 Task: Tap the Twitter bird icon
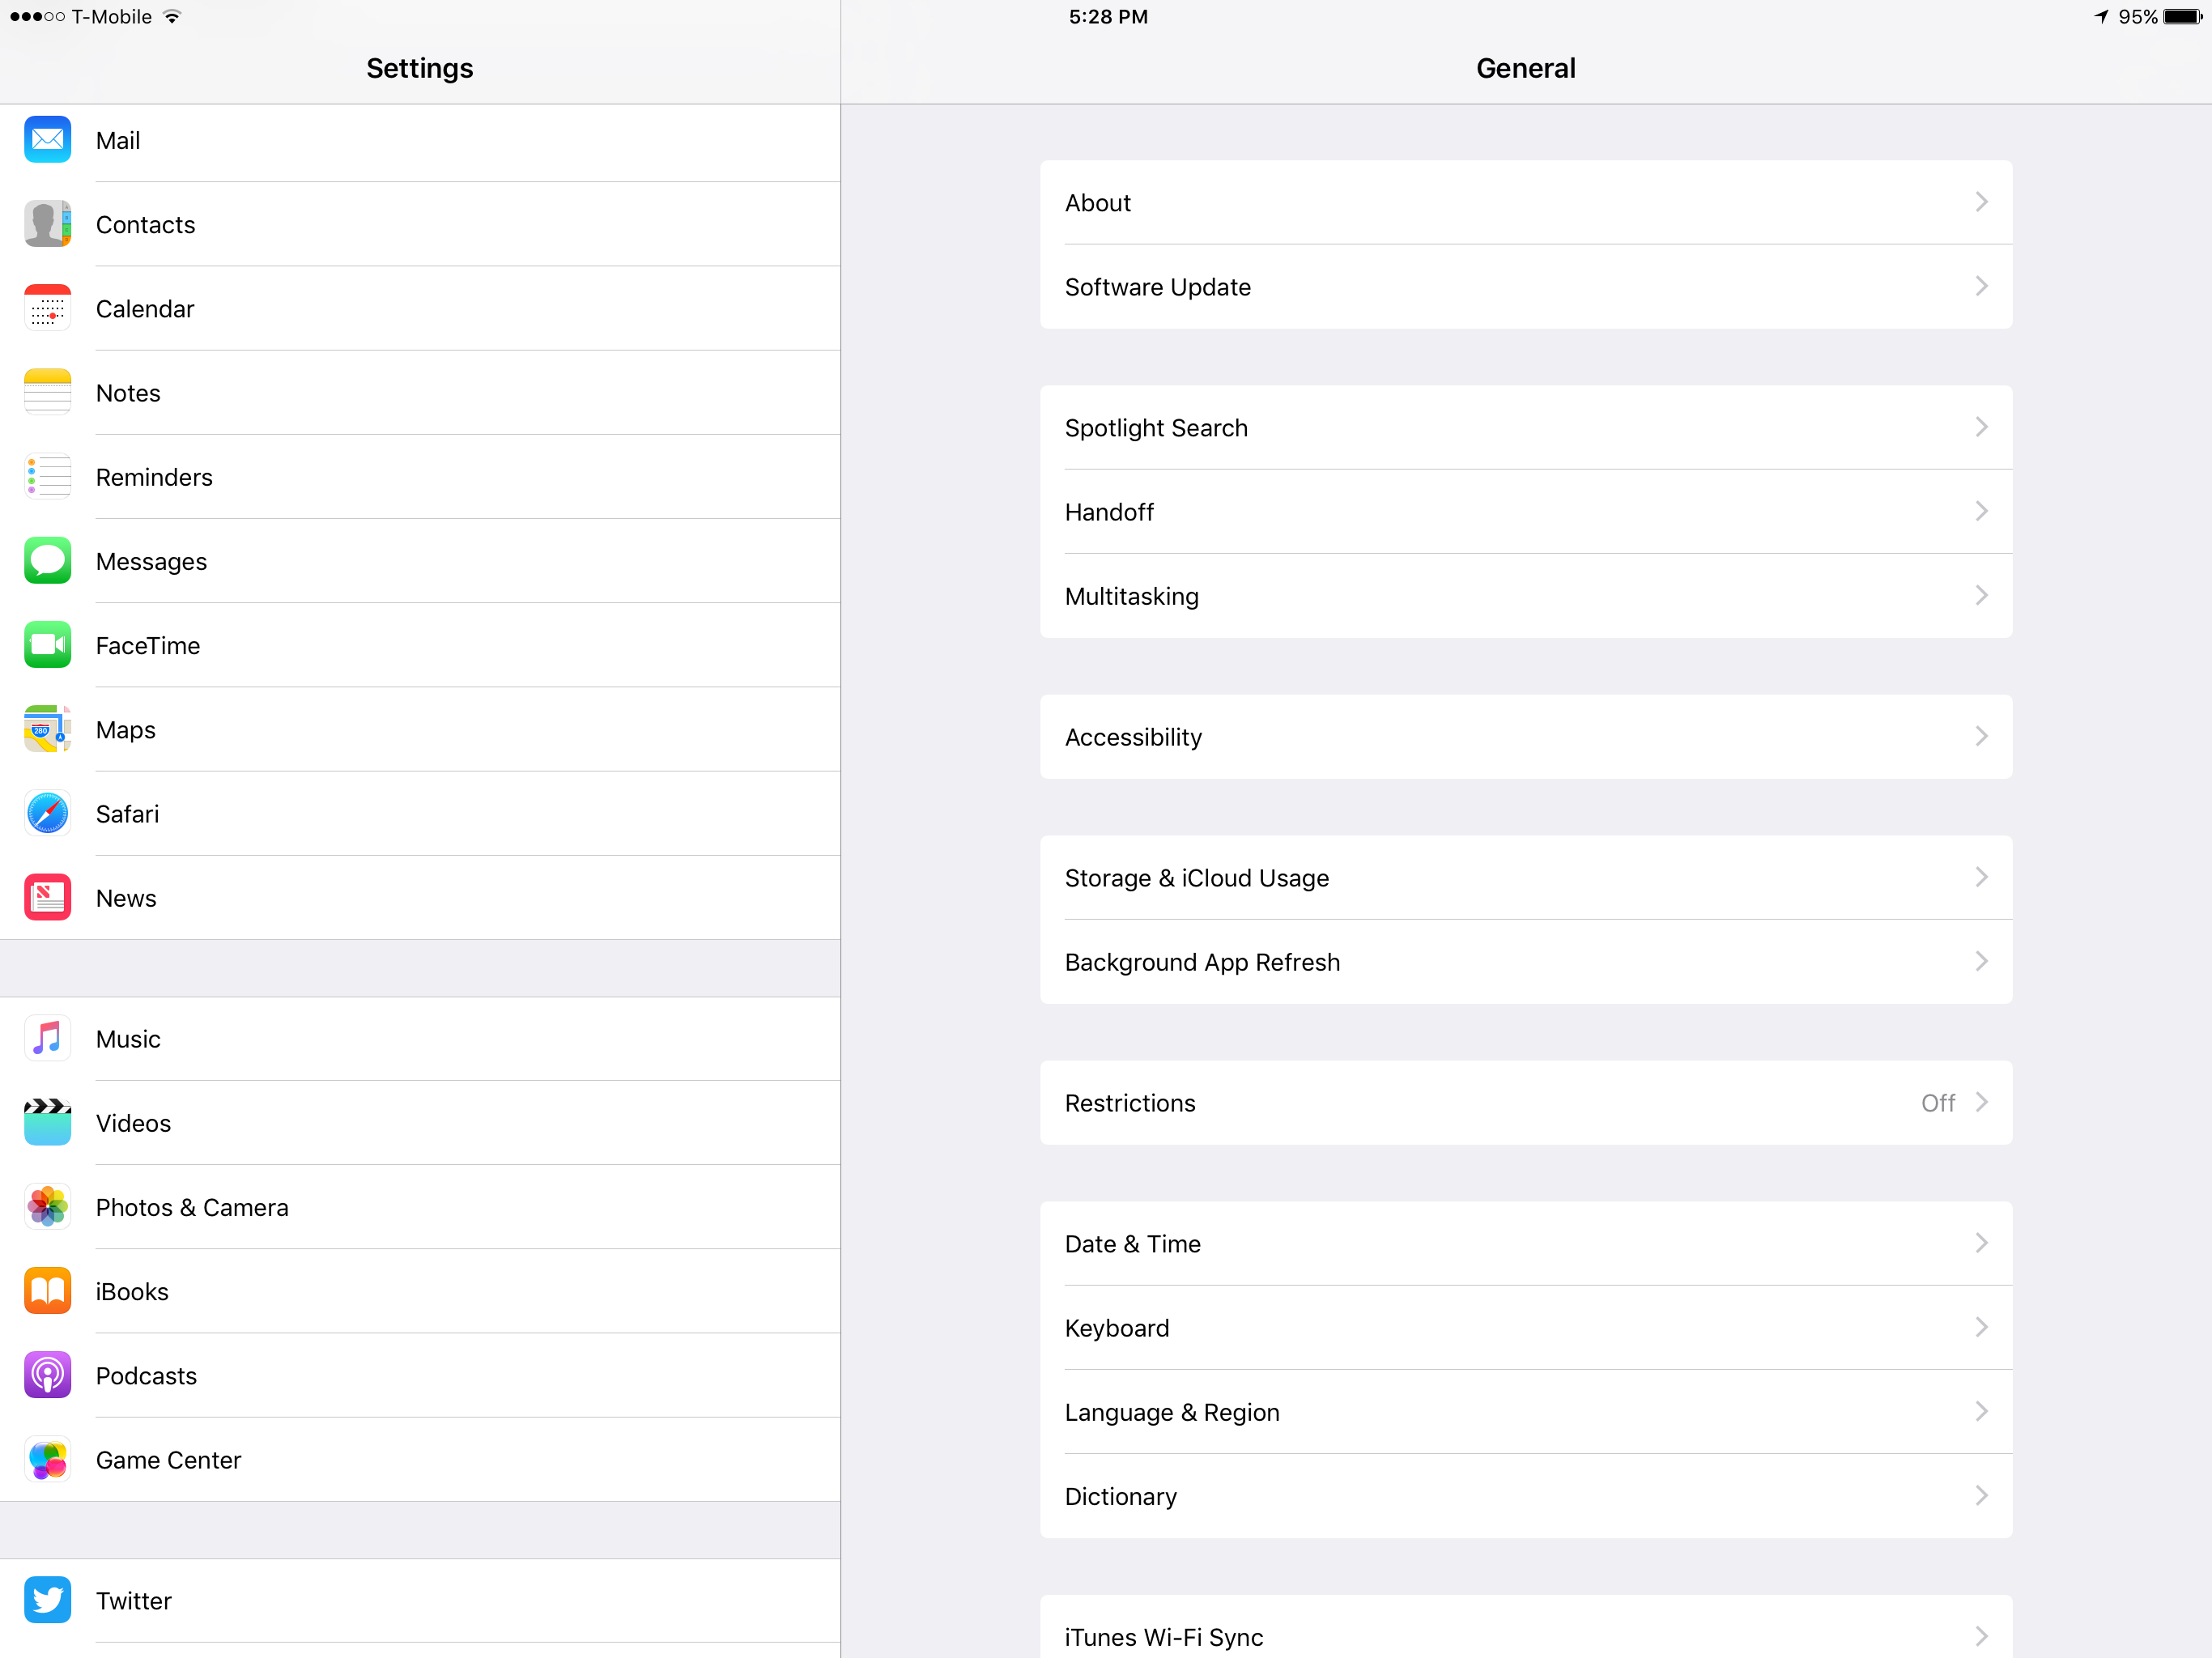[47, 1600]
